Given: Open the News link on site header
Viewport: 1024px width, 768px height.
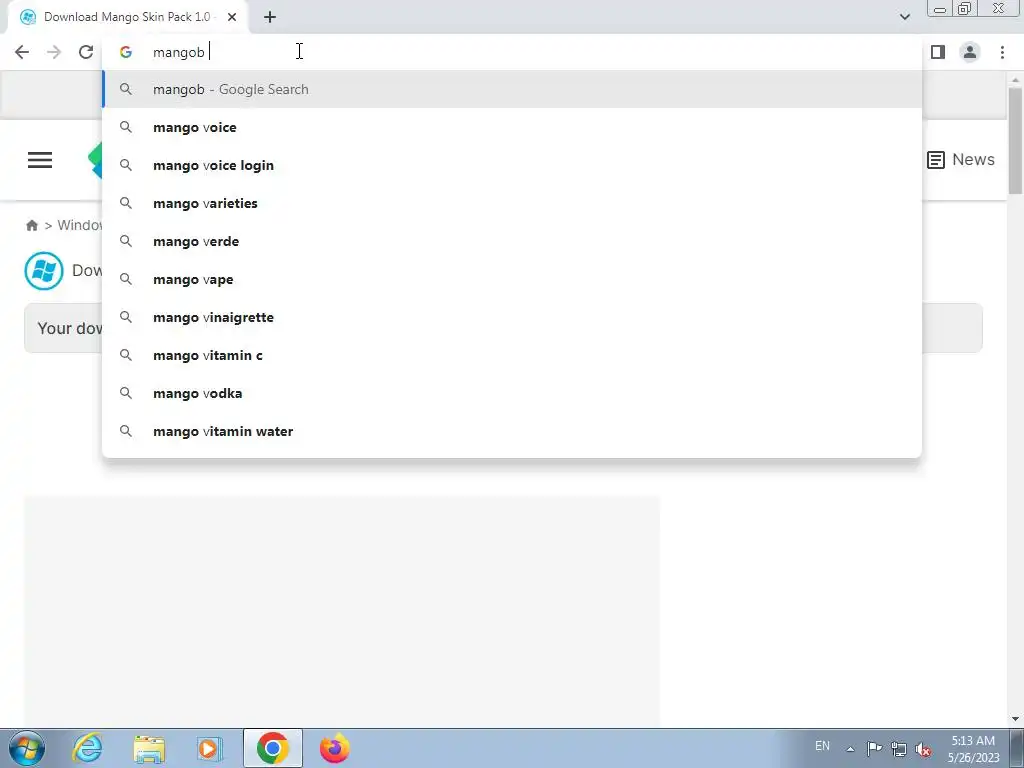Looking at the screenshot, I should point(961,159).
